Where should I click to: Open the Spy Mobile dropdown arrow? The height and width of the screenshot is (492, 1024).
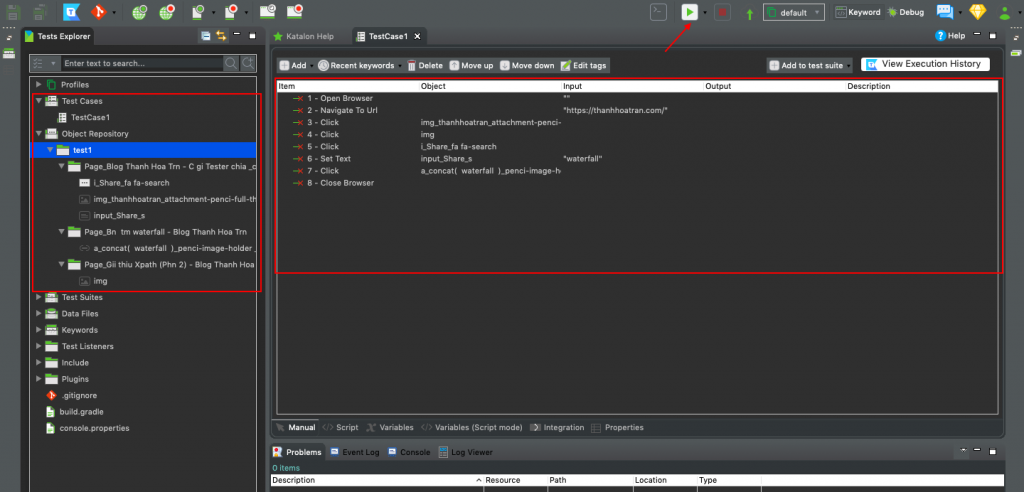pos(214,12)
